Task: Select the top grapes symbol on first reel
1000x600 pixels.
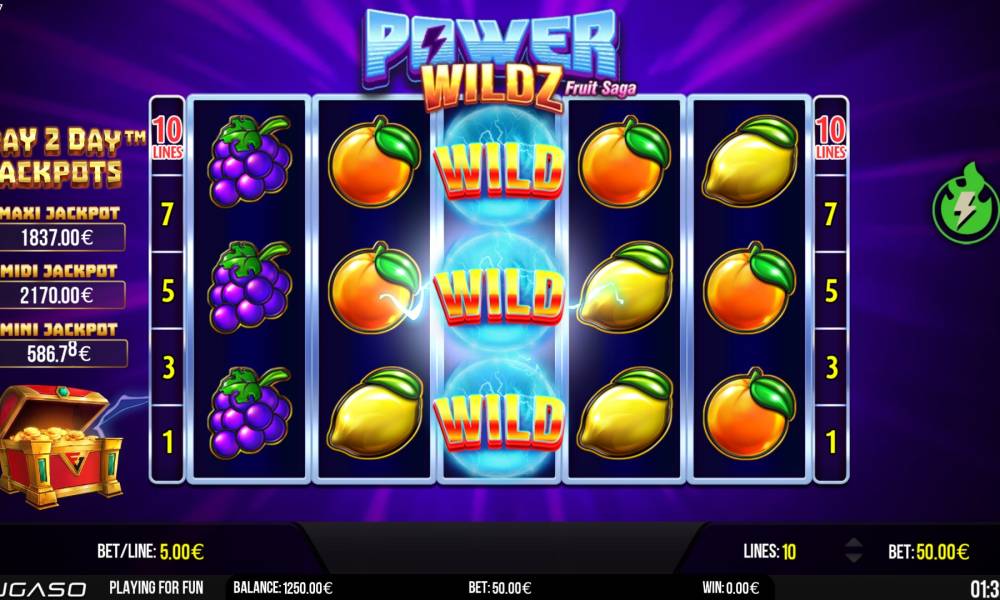Action: pos(249,161)
